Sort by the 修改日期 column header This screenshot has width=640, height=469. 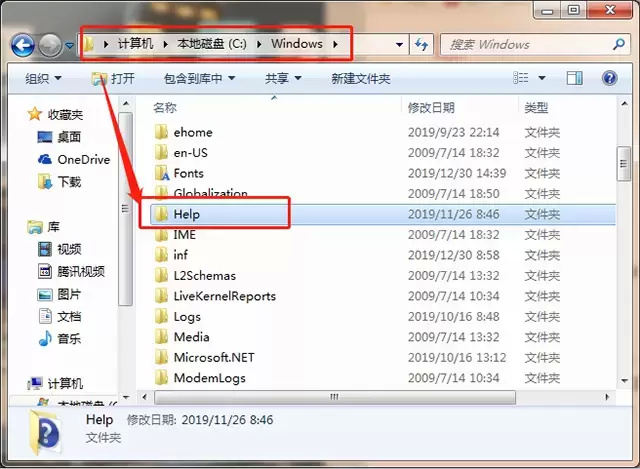pos(431,107)
